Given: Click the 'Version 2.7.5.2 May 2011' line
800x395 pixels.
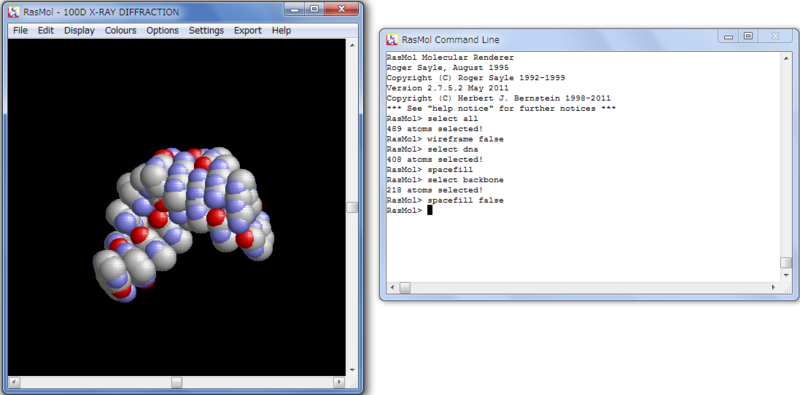Looking at the screenshot, I should coord(447,88).
